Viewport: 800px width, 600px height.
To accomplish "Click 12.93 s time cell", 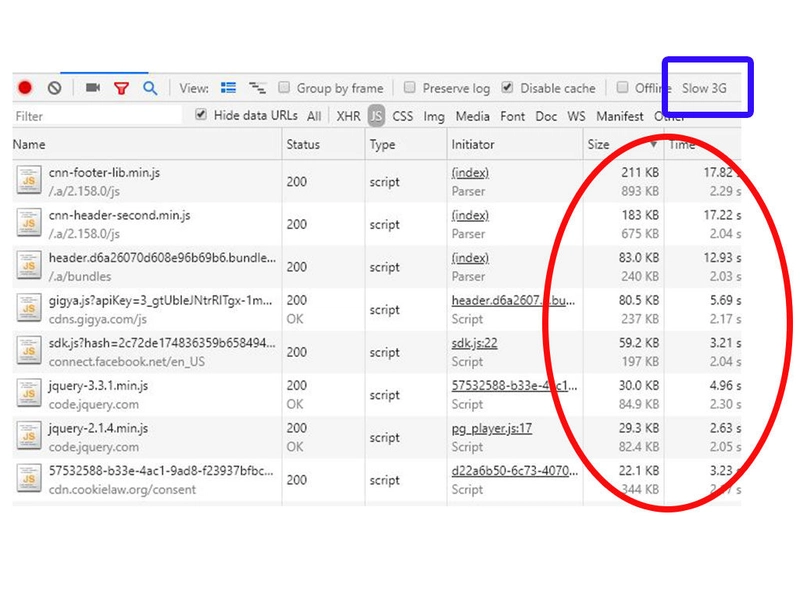I will click(722, 258).
